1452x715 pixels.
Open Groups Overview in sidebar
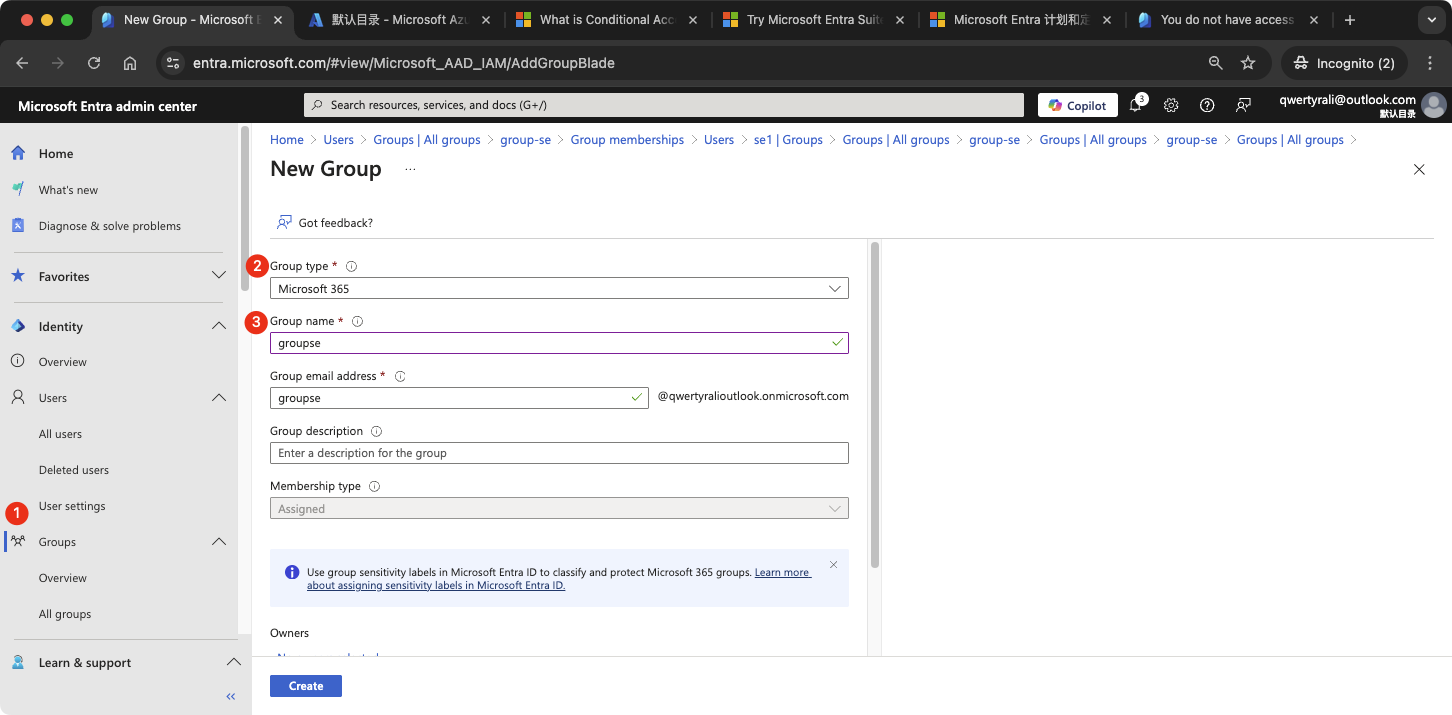coord(63,578)
